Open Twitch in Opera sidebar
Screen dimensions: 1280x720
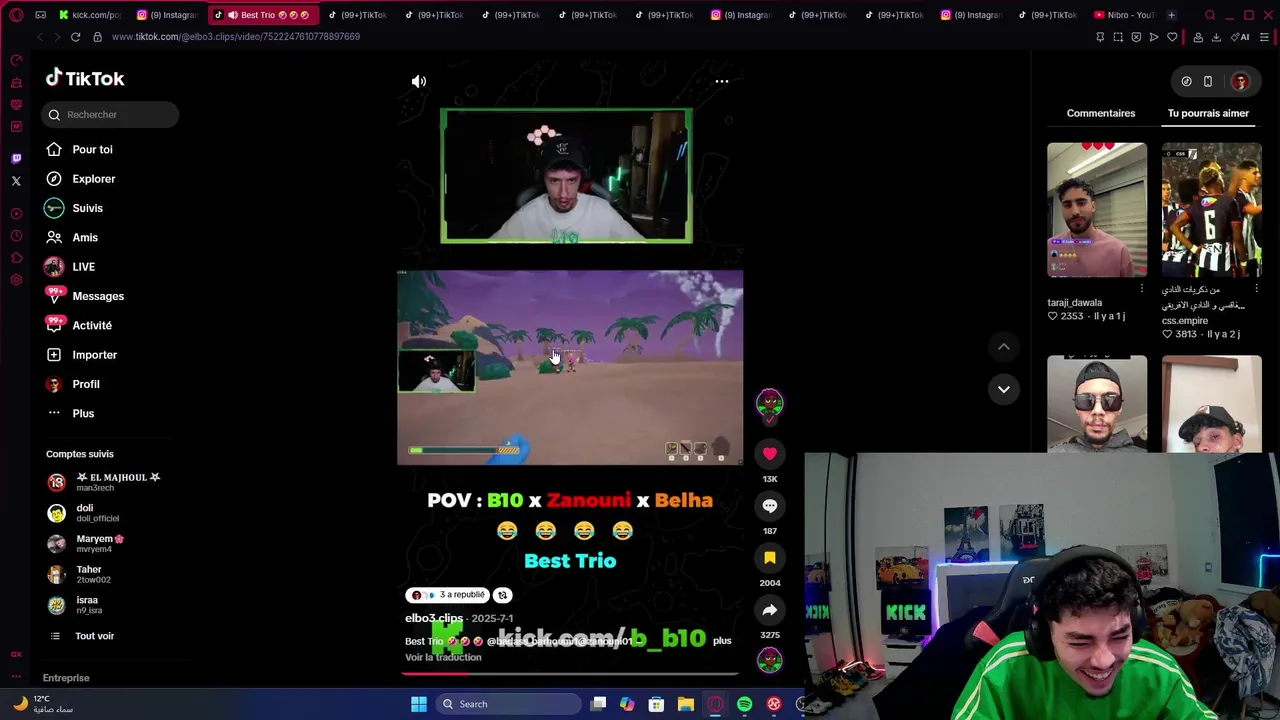(16, 158)
